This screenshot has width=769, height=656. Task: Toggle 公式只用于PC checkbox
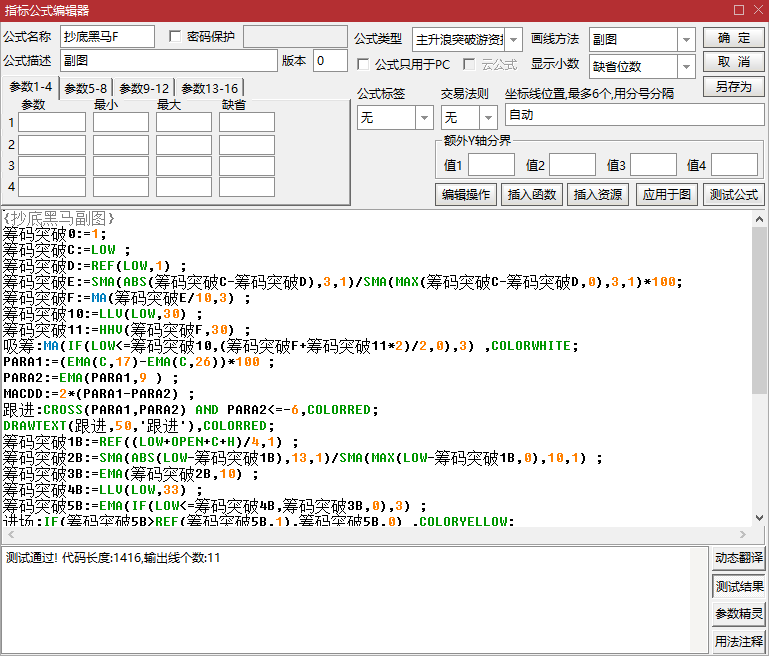click(364, 64)
